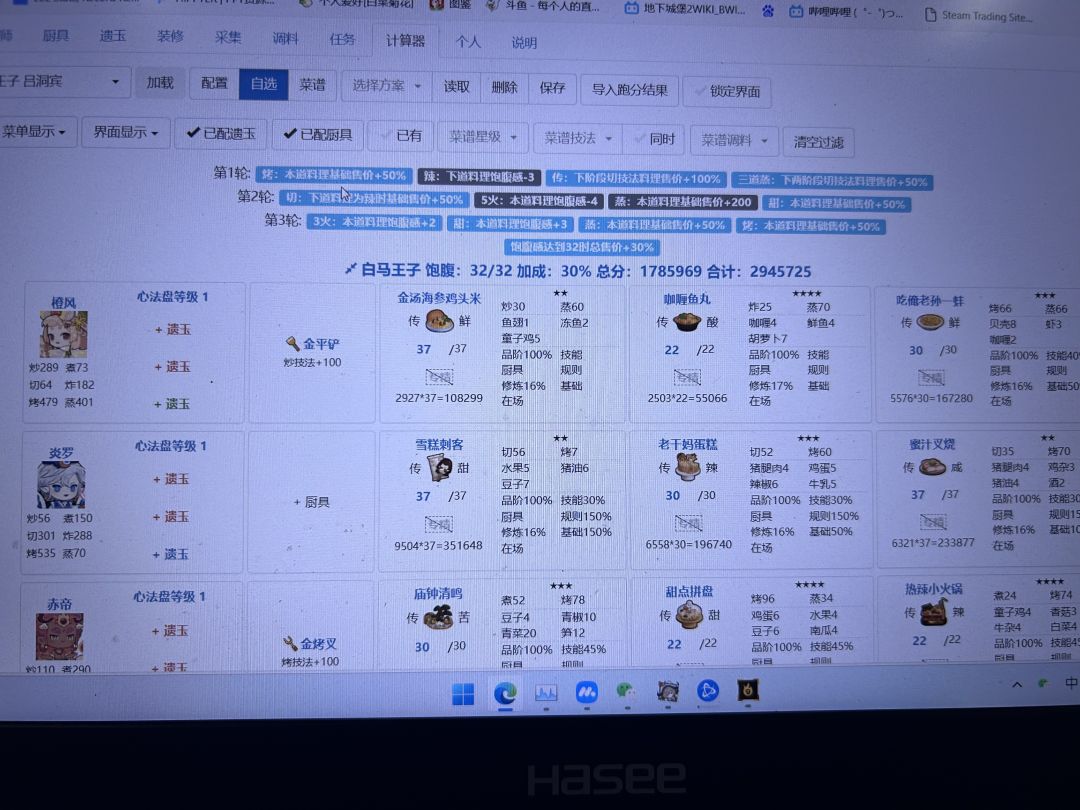Expand the 菜谱技法 filter dropdown

(x=578, y=138)
